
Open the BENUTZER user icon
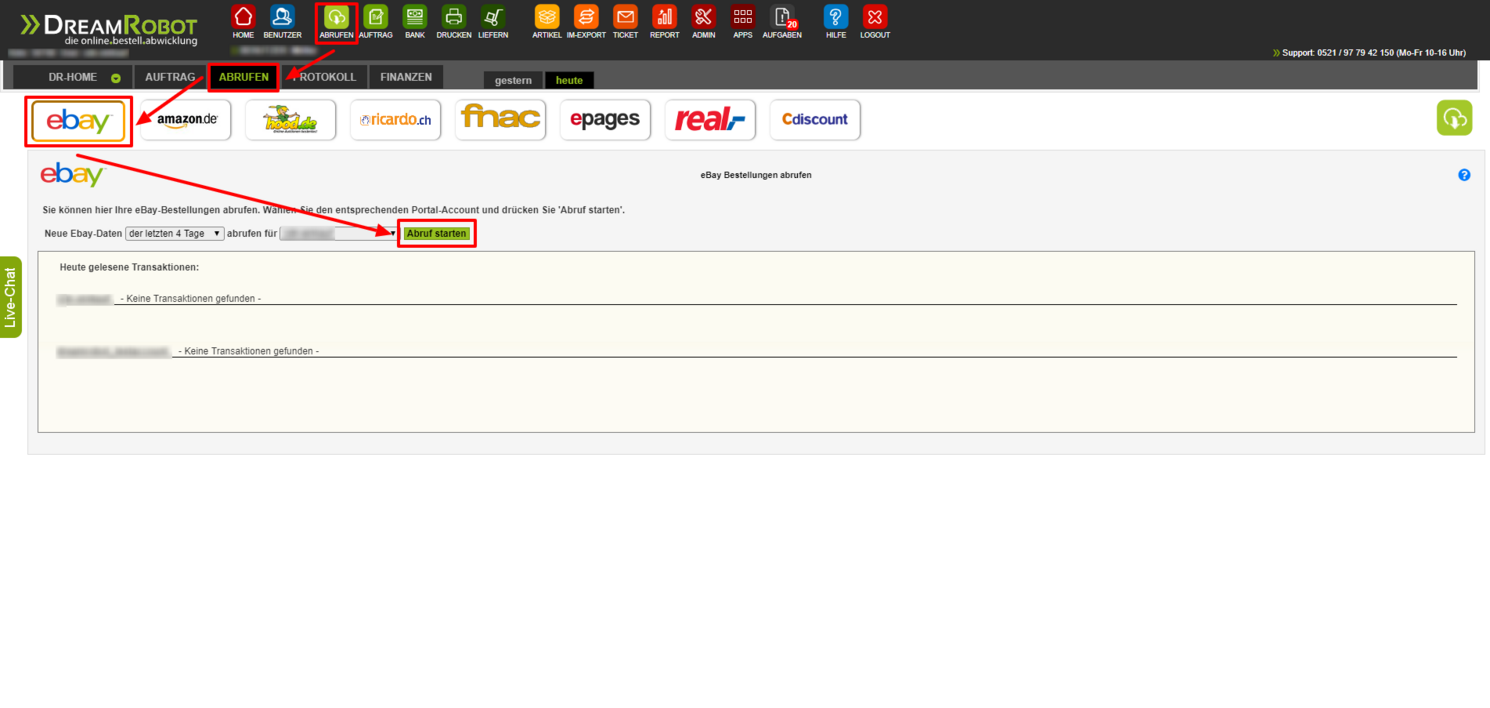pos(282,16)
